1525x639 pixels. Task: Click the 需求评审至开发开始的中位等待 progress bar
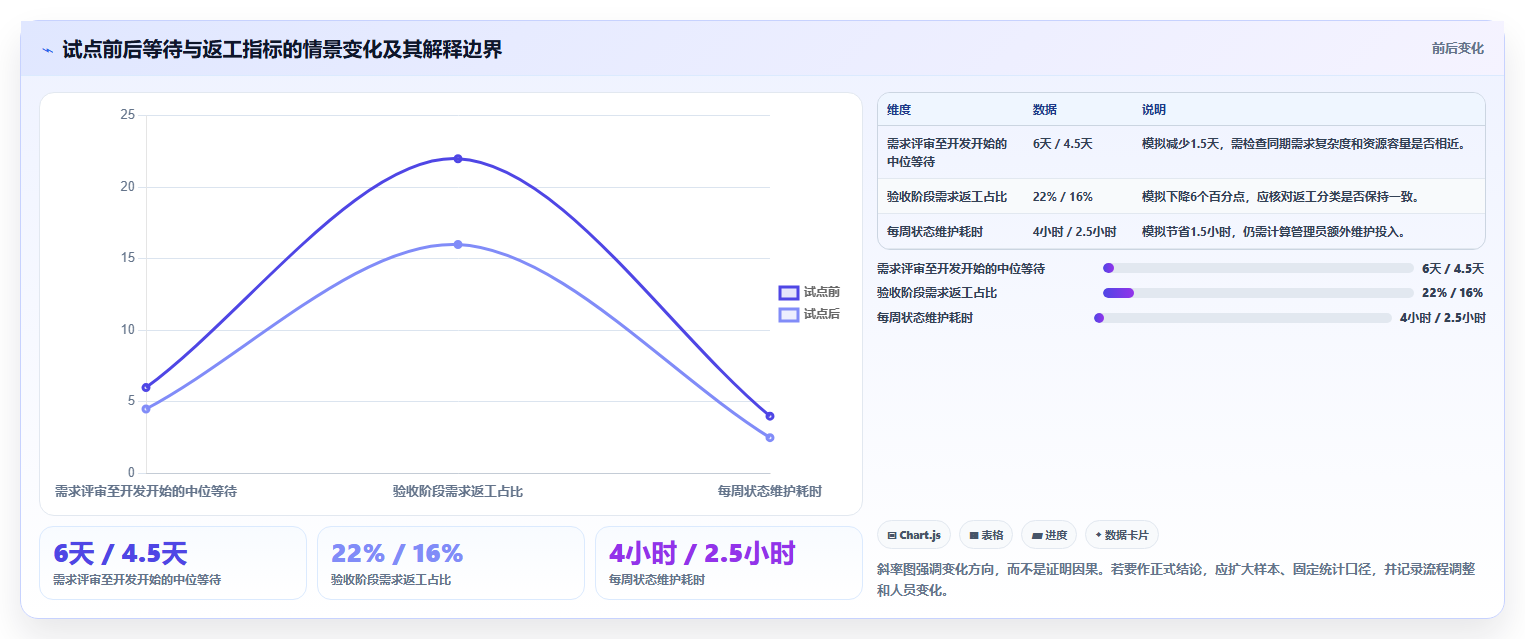[1258, 268]
